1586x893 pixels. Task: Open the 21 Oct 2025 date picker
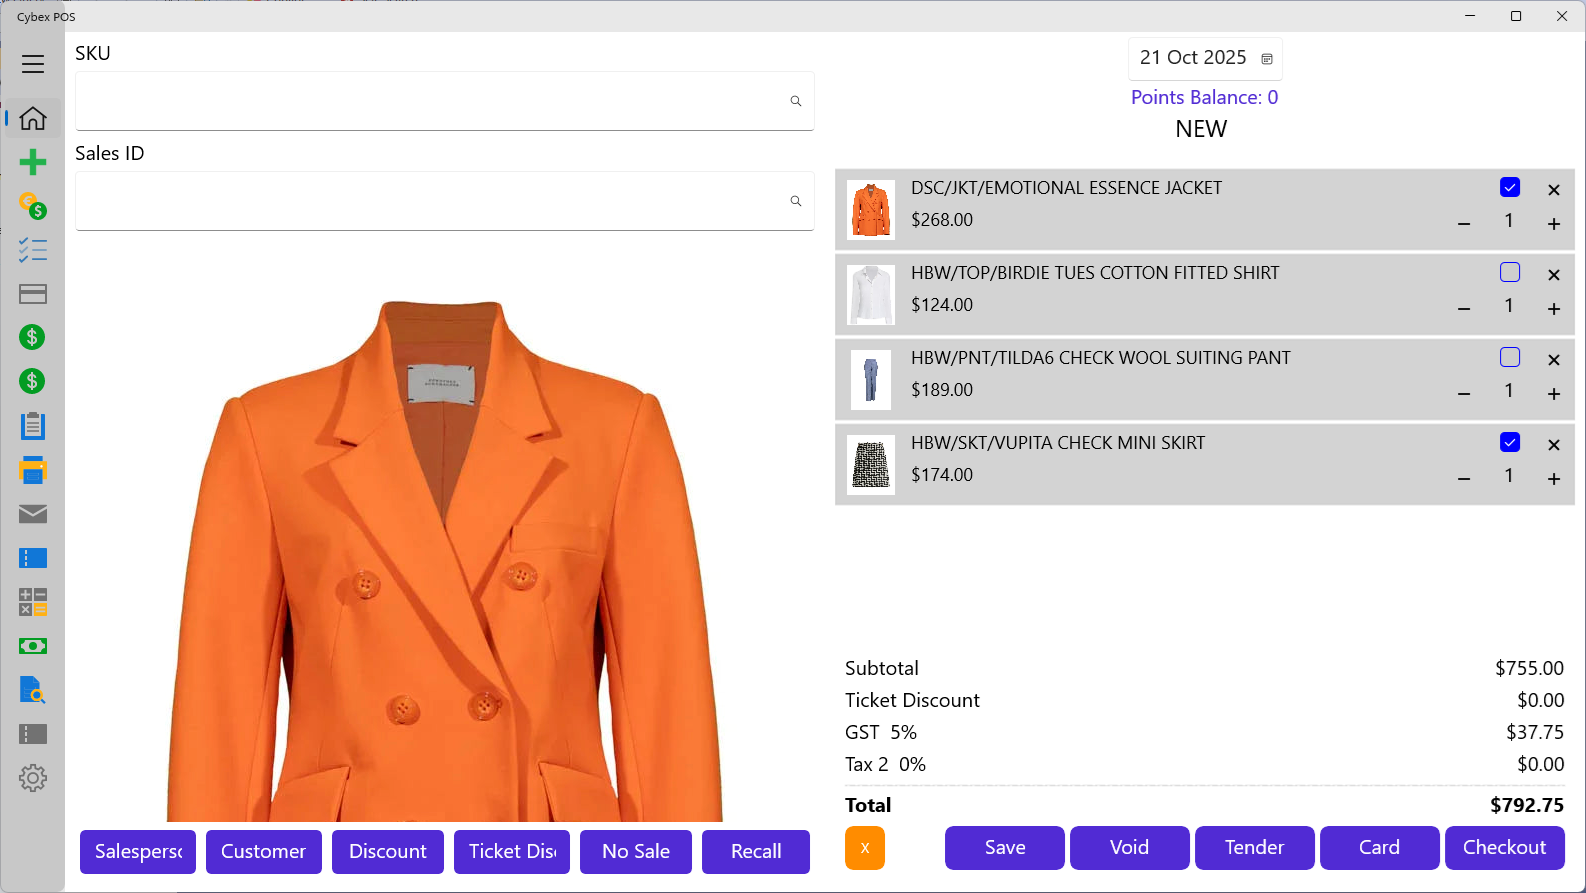click(1205, 58)
